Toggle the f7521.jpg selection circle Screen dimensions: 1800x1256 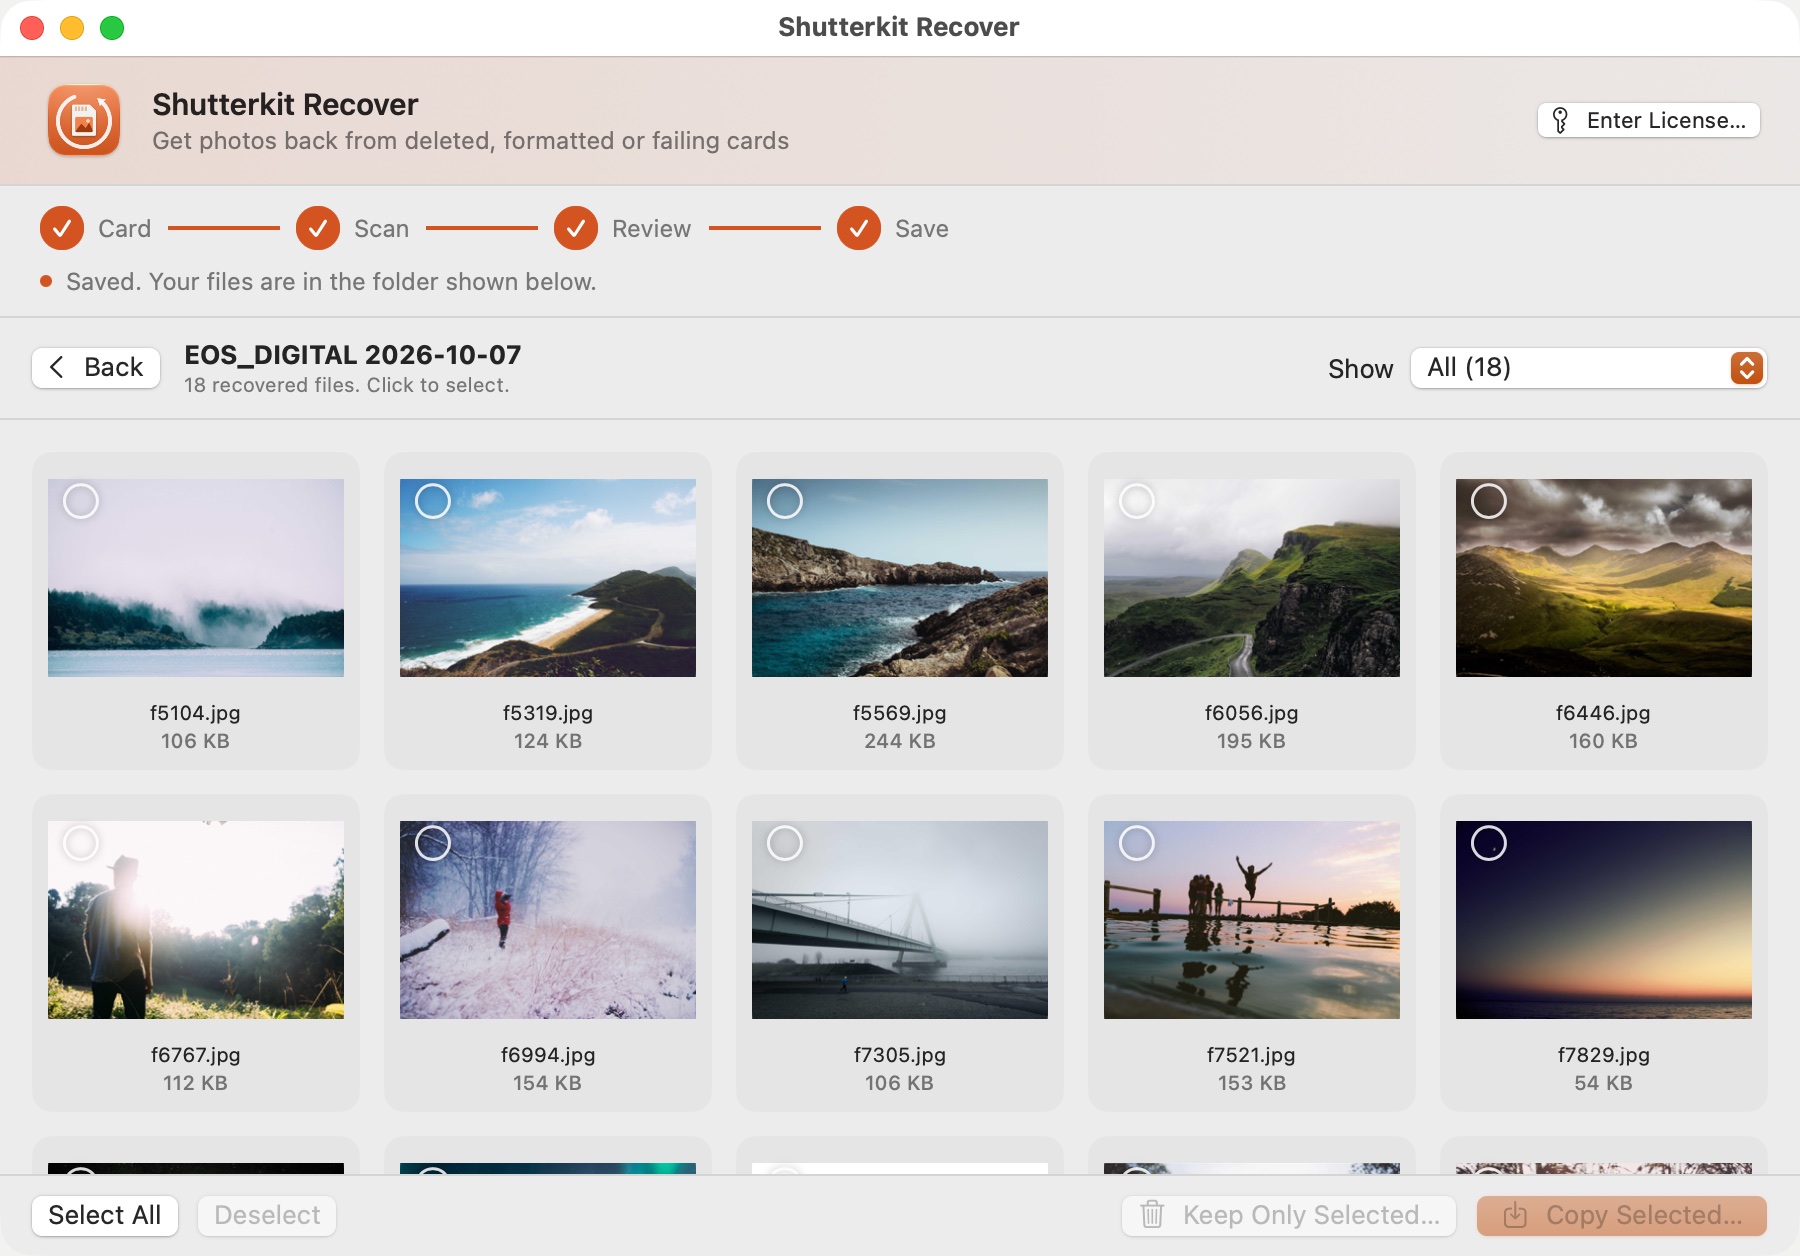(x=1137, y=843)
